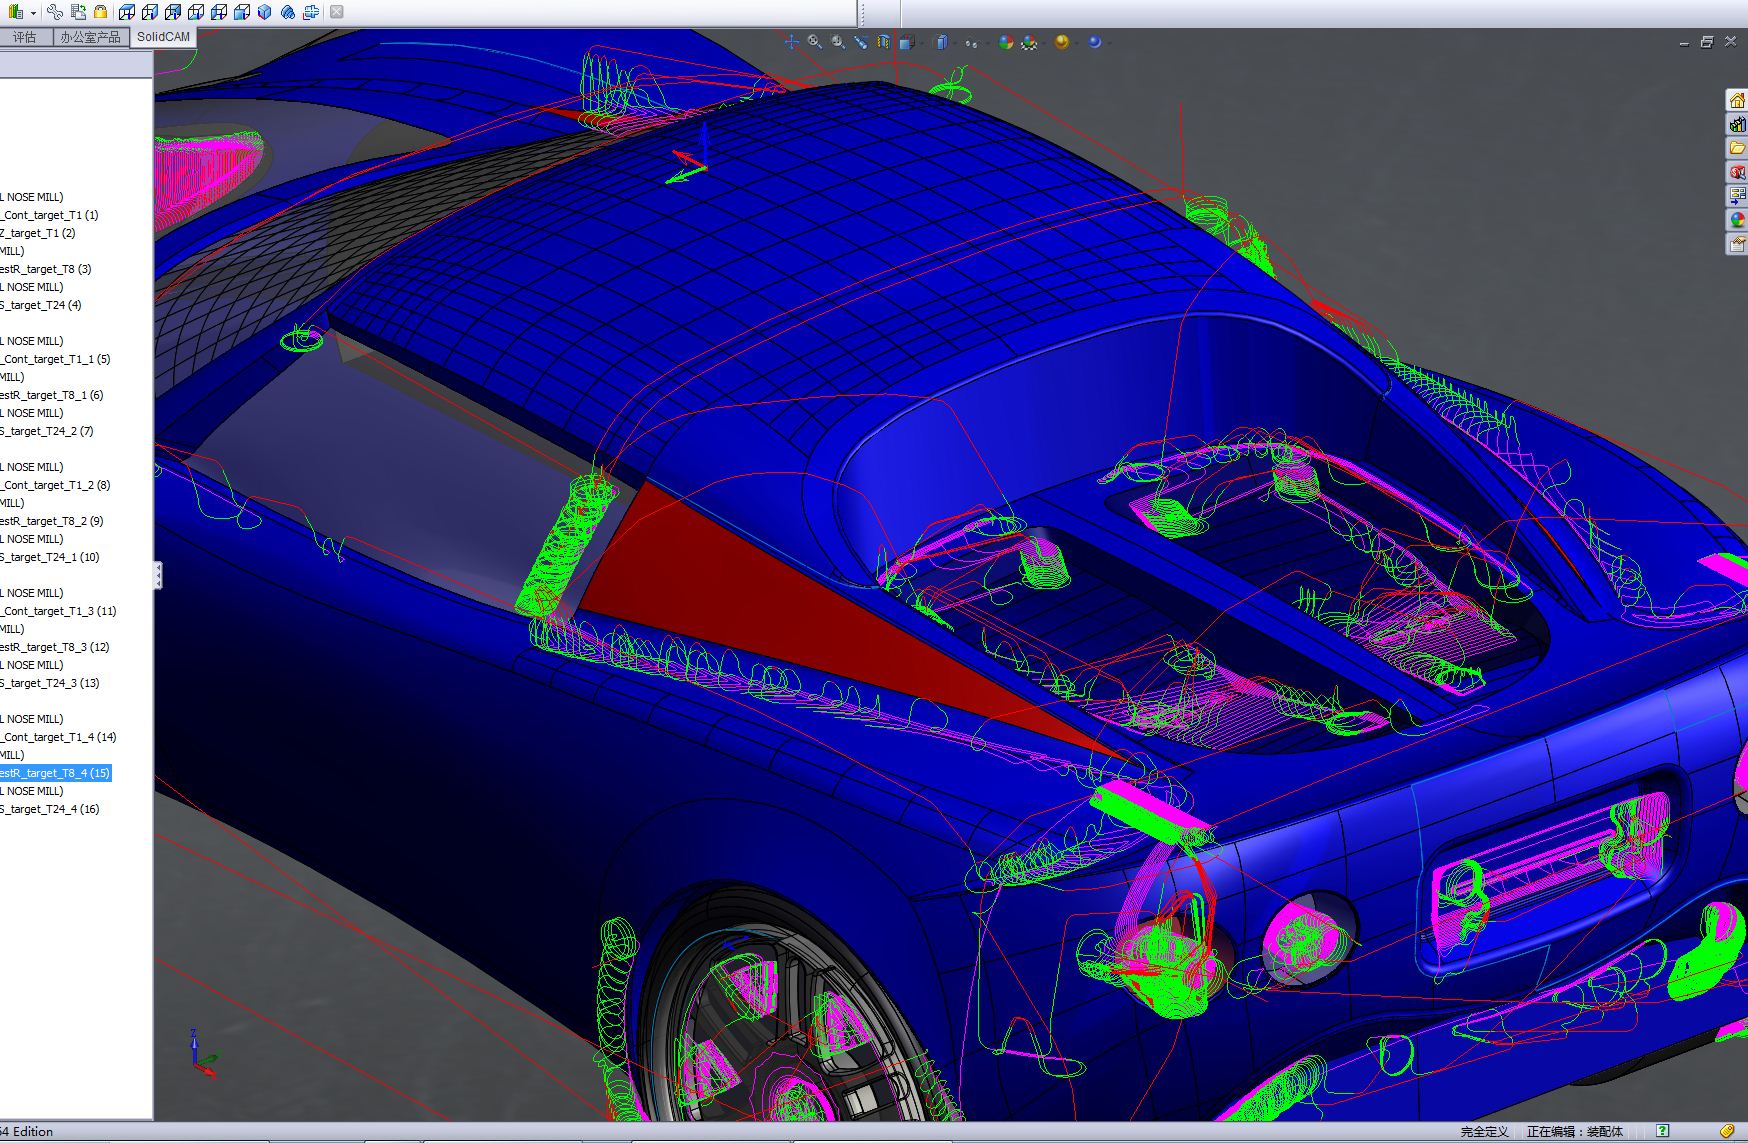Select operation S_target_T24_2 (7)

click(47, 431)
